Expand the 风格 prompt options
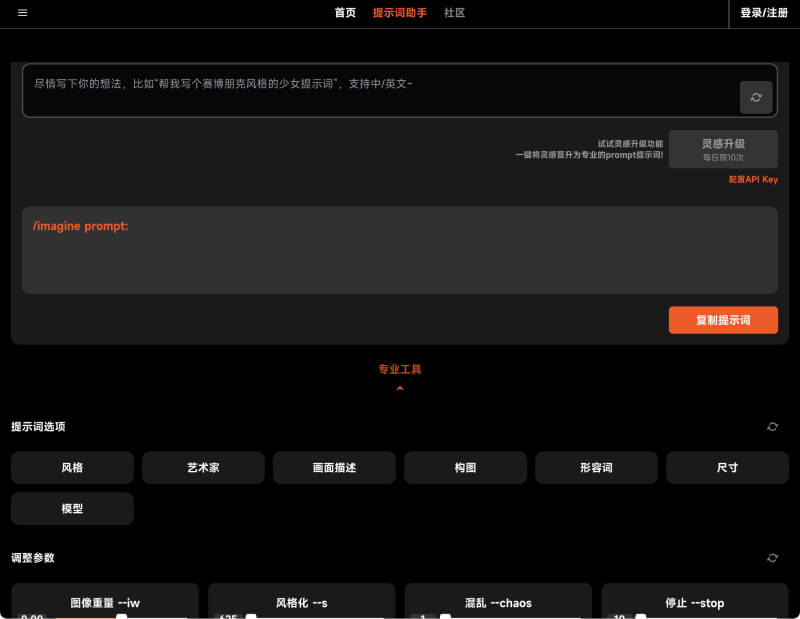Image resolution: width=800 pixels, height=619 pixels. [72, 468]
